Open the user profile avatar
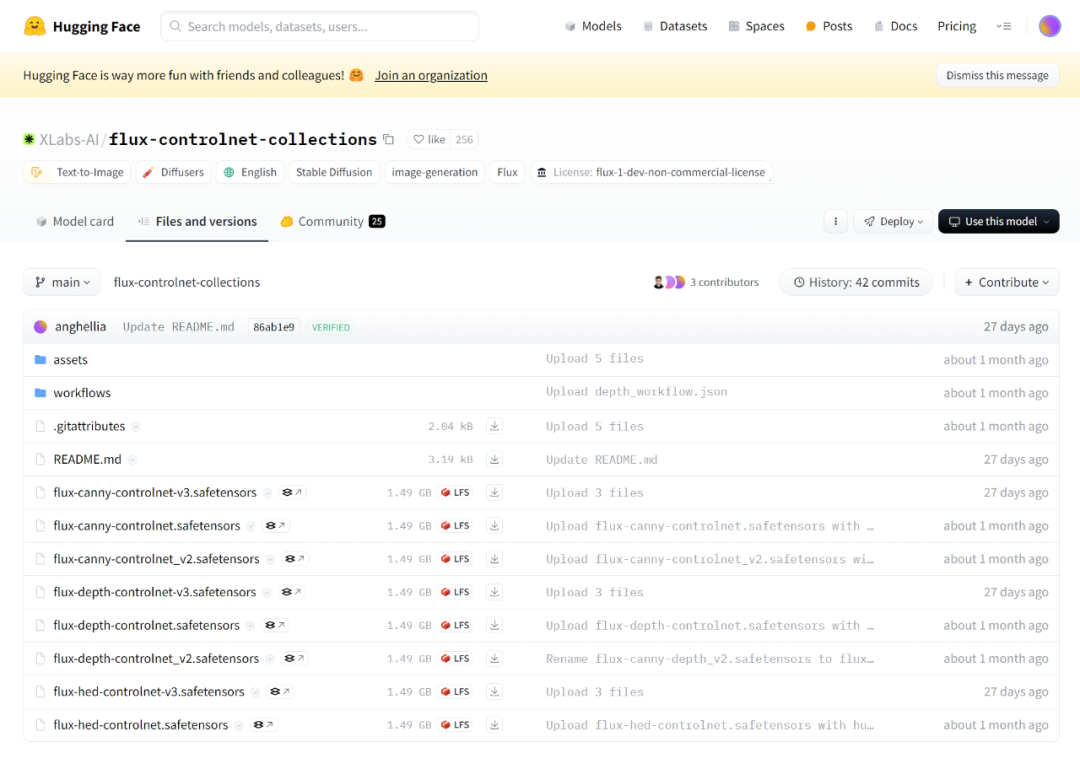1080x780 pixels. click(x=1049, y=26)
